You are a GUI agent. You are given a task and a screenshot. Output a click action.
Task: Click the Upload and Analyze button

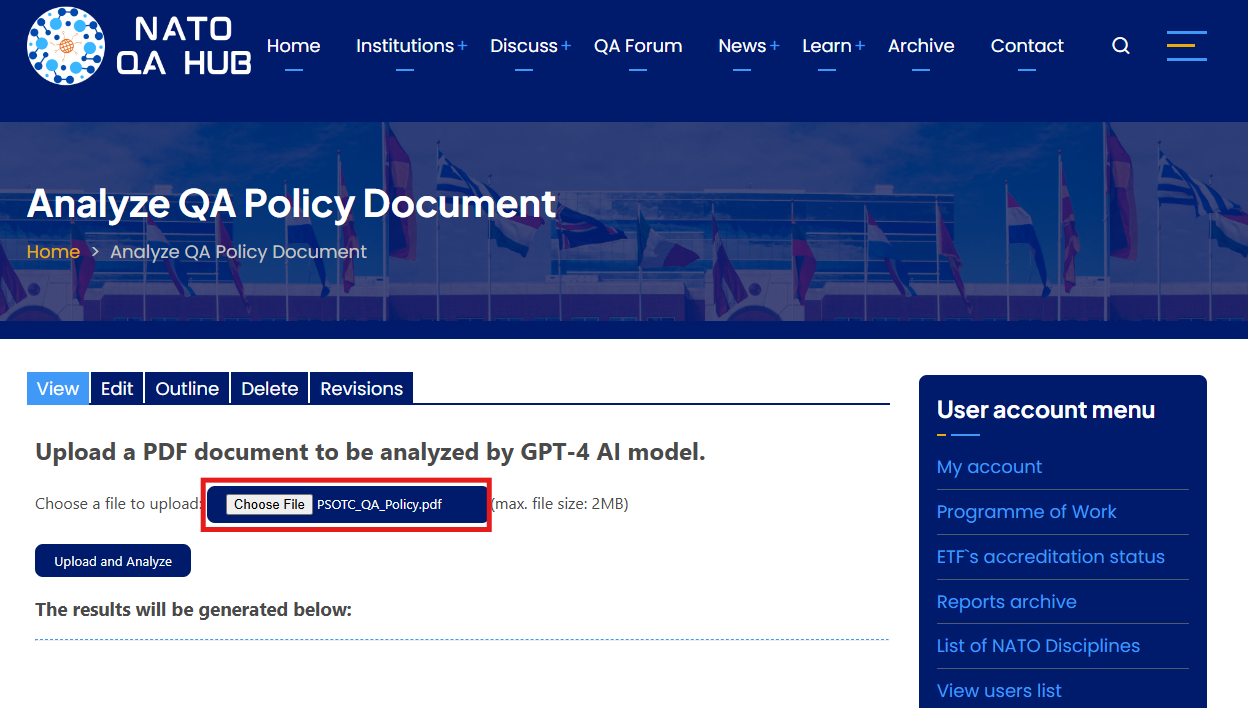tap(112, 560)
